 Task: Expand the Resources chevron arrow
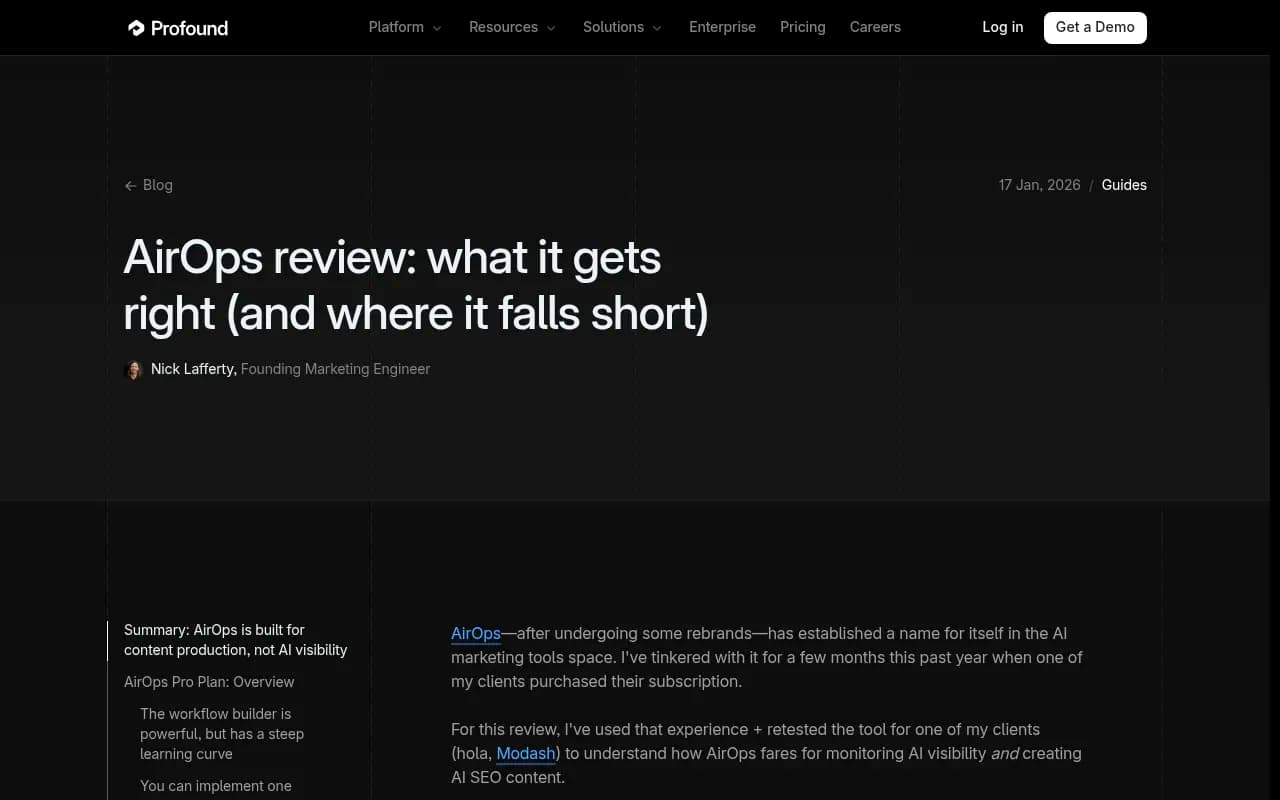click(551, 28)
